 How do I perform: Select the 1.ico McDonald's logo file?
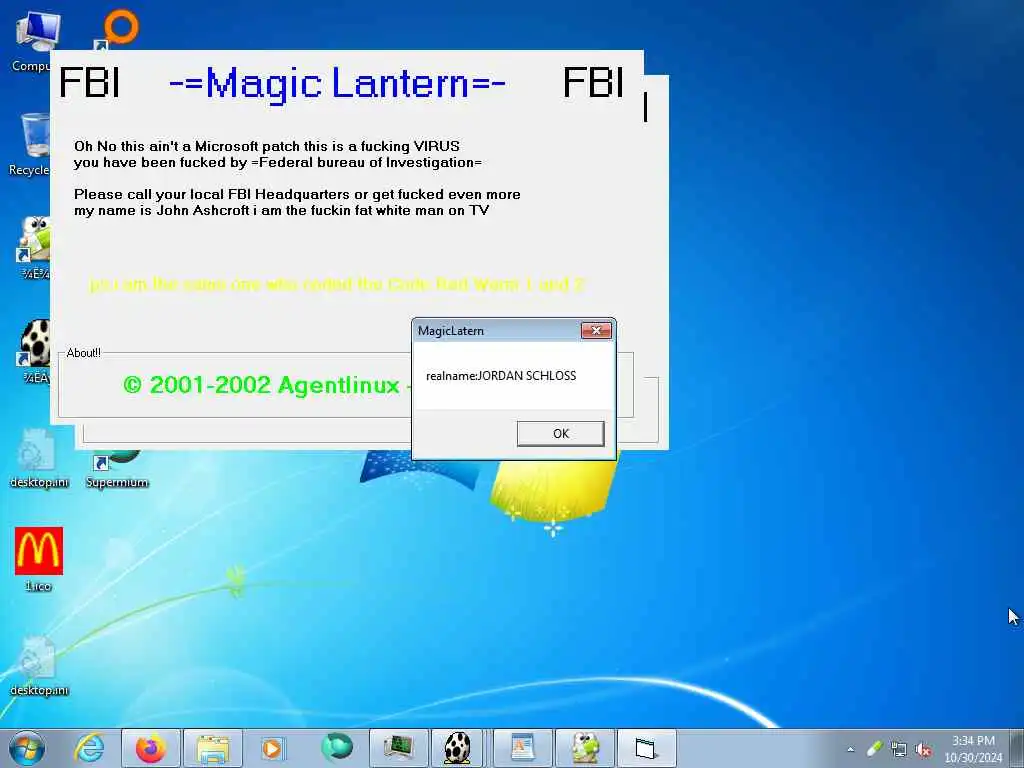[39, 559]
